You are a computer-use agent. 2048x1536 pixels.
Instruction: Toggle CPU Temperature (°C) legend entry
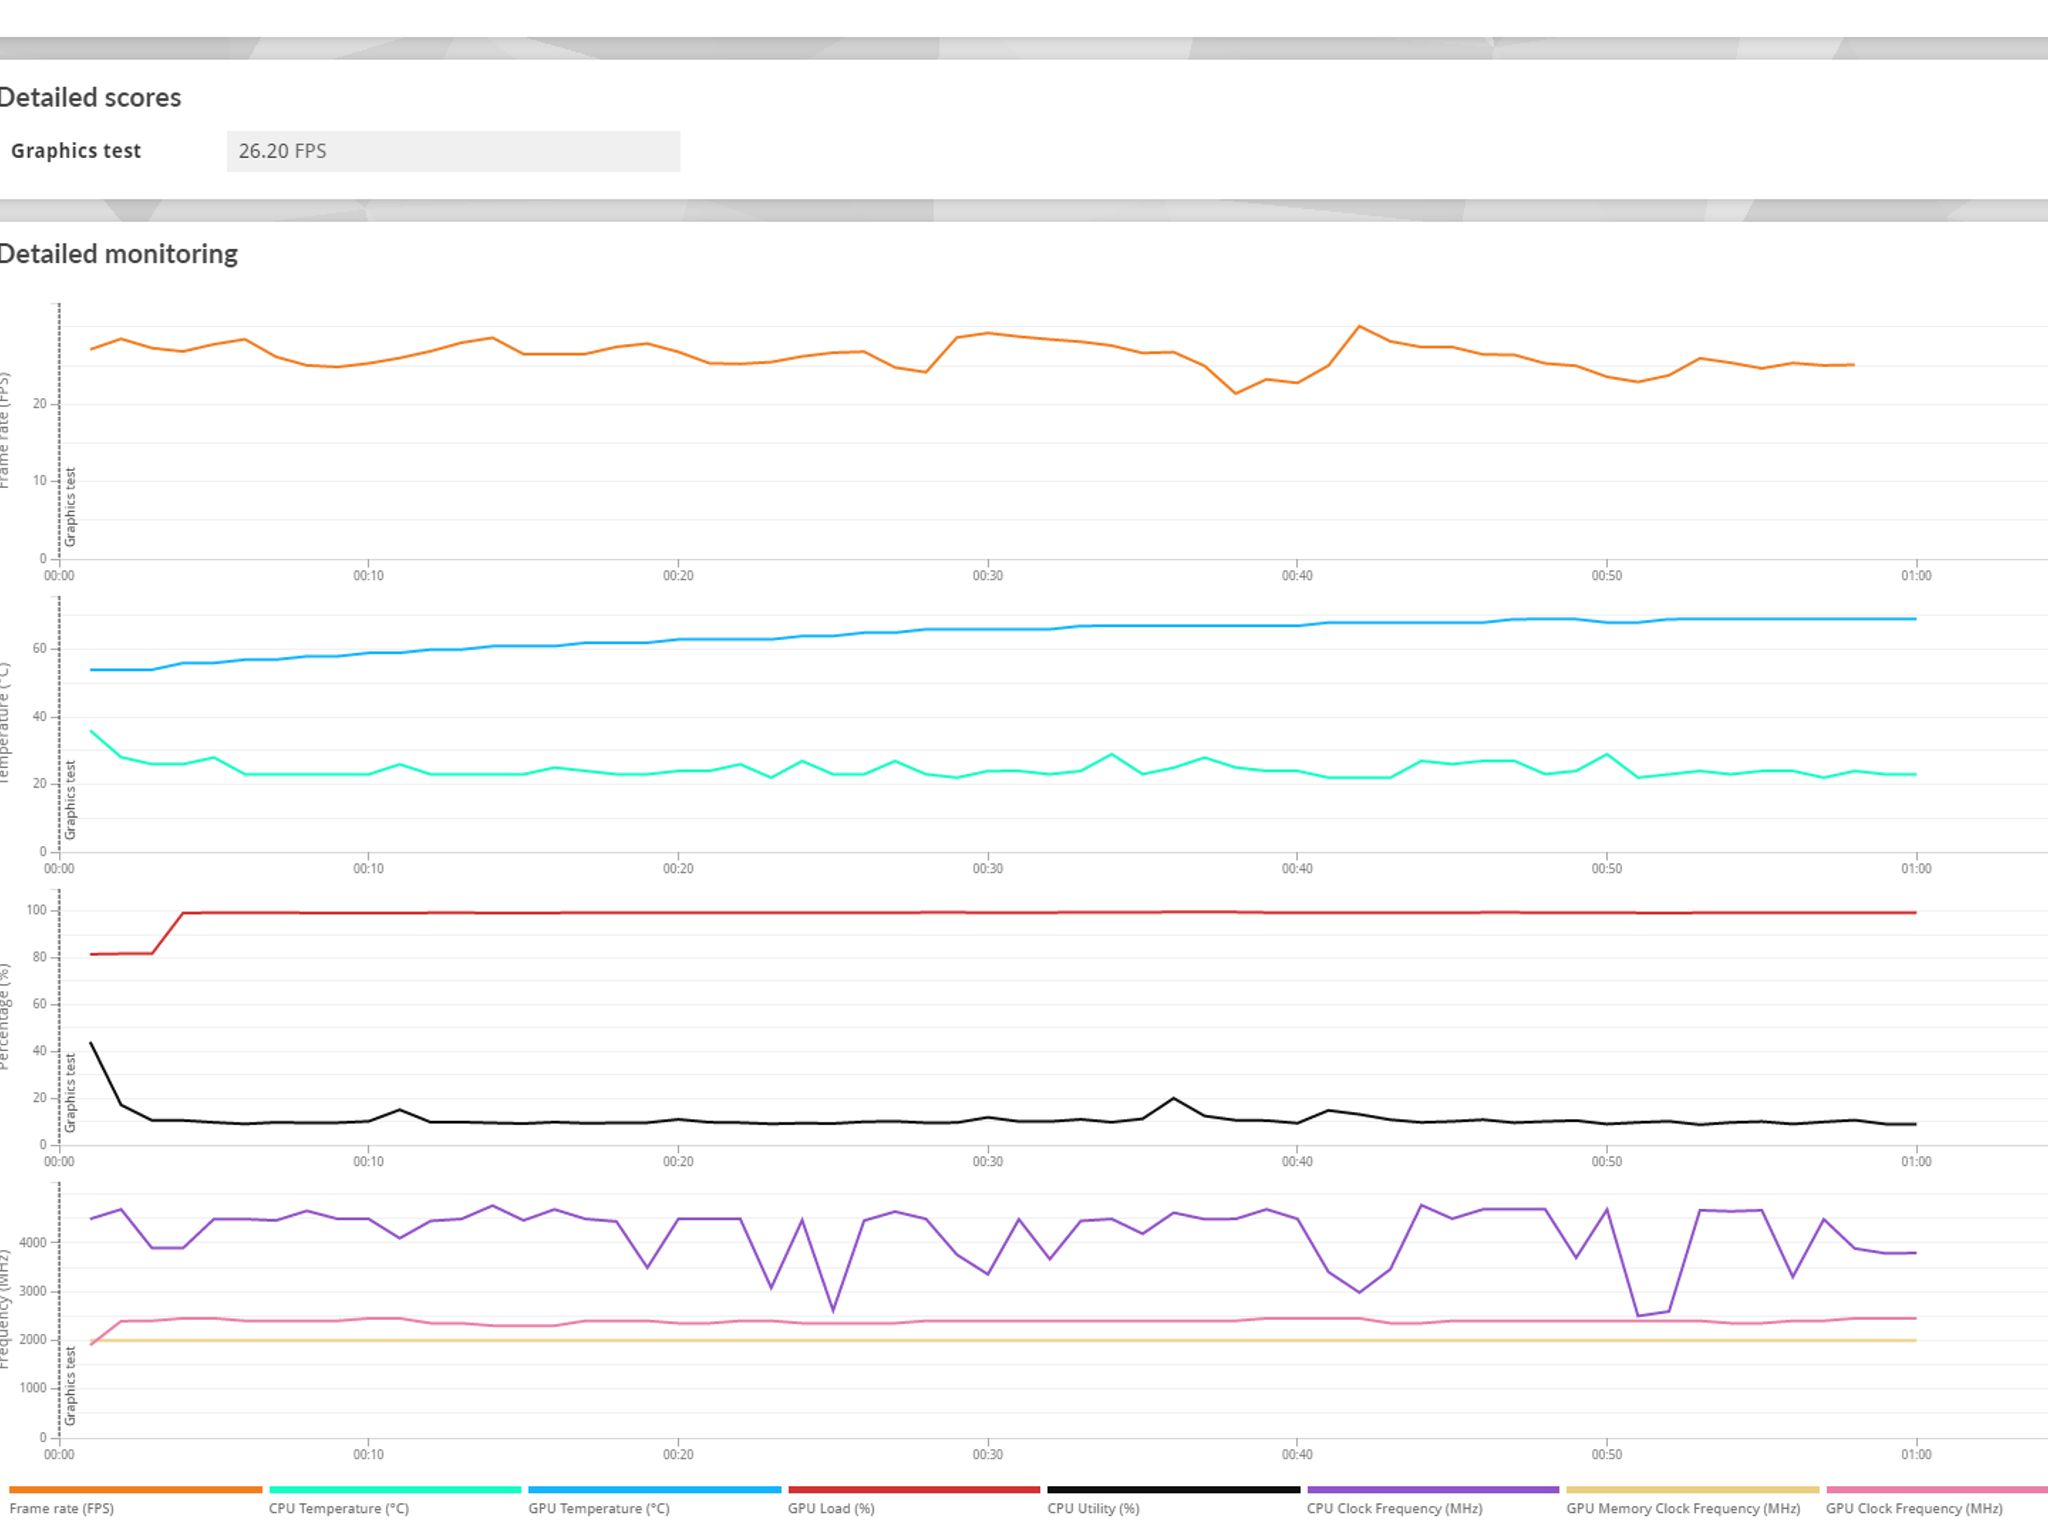(395, 1502)
